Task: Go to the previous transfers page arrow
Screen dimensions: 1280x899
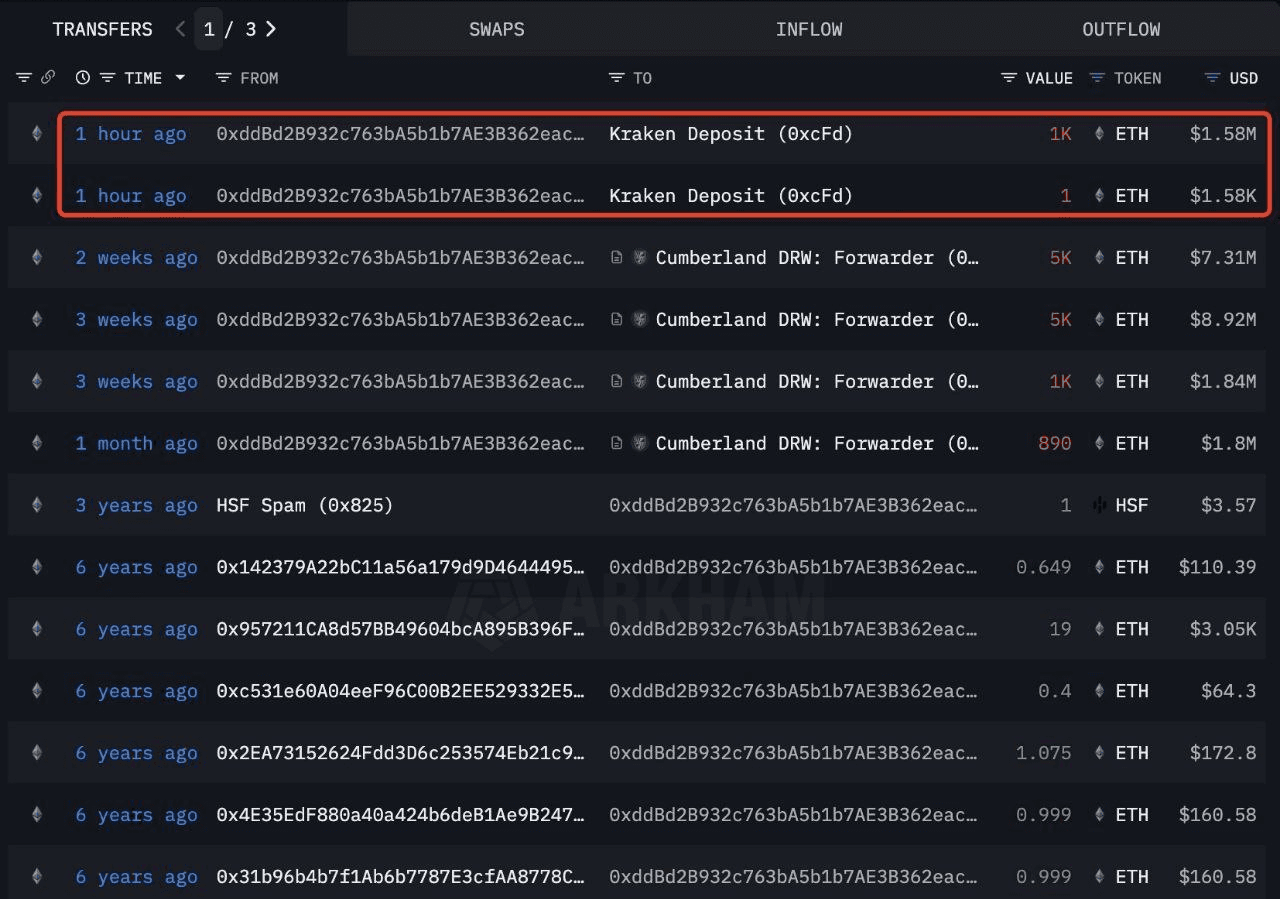Action: click(x=180, y=29)
